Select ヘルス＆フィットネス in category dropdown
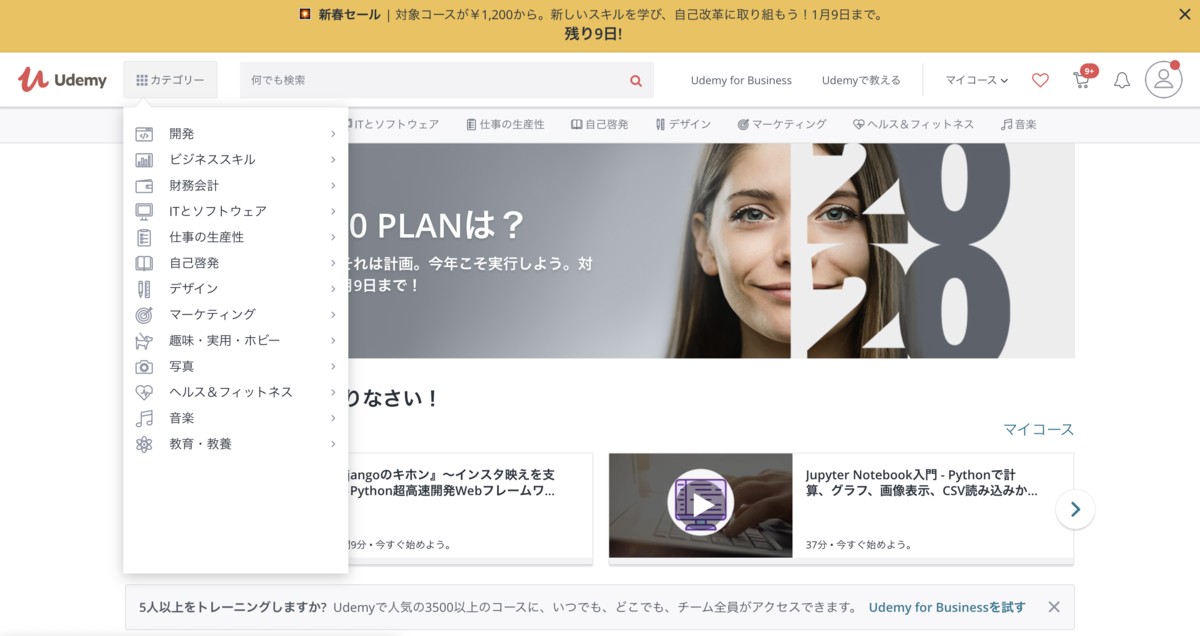The width and height of the screenshot is (1200, 636). tap(231, 392)
